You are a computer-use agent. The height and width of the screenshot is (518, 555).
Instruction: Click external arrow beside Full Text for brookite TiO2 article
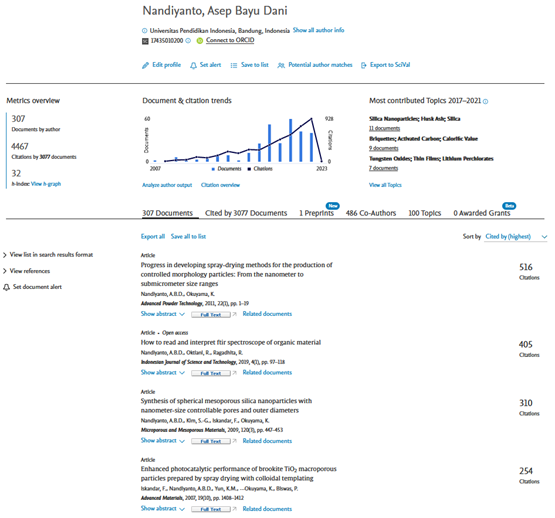[234, 509]
